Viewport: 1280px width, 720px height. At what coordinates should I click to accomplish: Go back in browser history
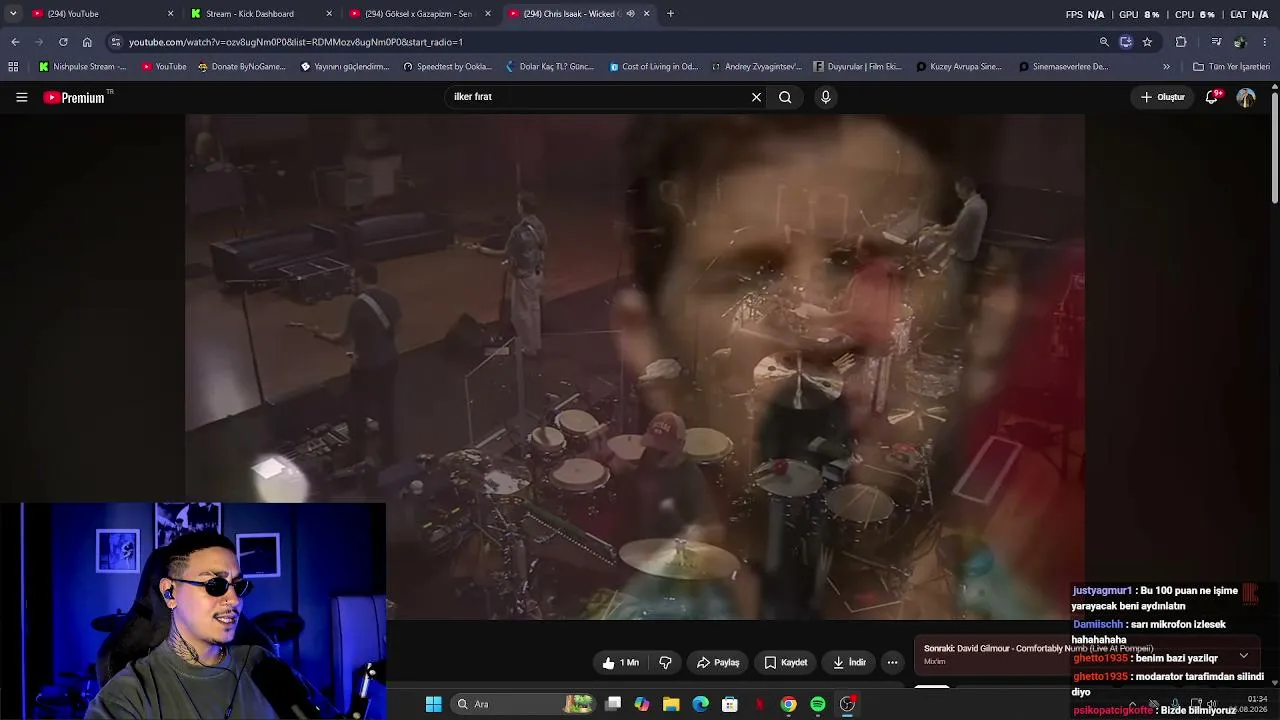[15, 42]
